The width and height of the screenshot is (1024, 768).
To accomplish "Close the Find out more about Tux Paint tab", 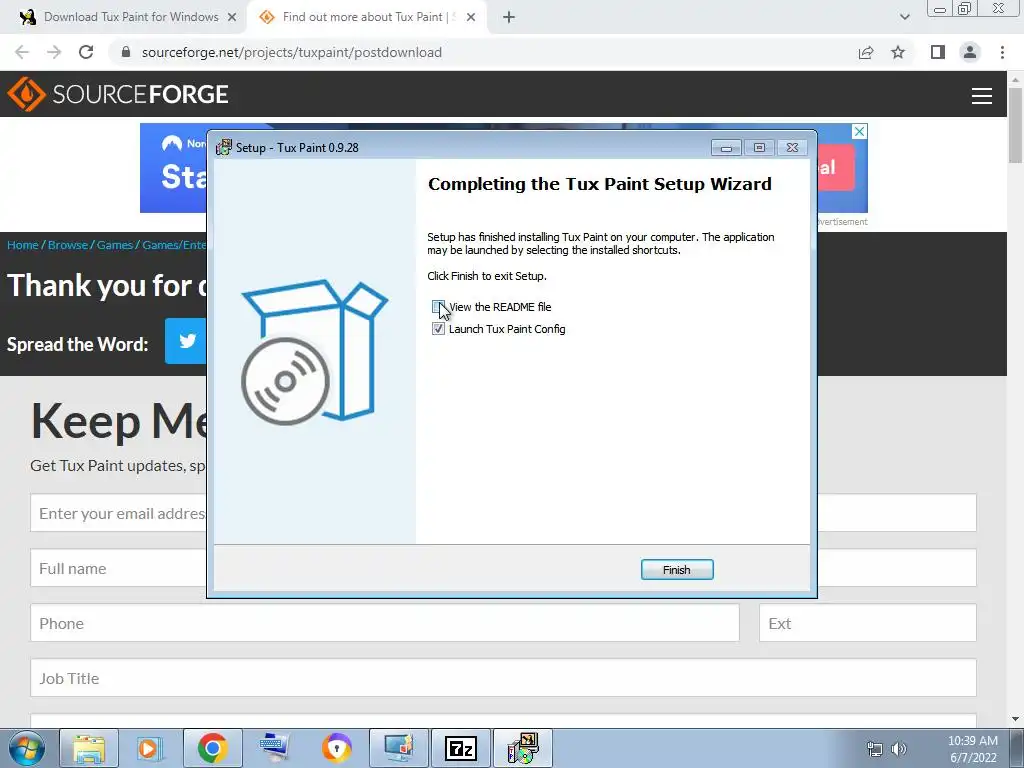I will [x=471, y=17].
